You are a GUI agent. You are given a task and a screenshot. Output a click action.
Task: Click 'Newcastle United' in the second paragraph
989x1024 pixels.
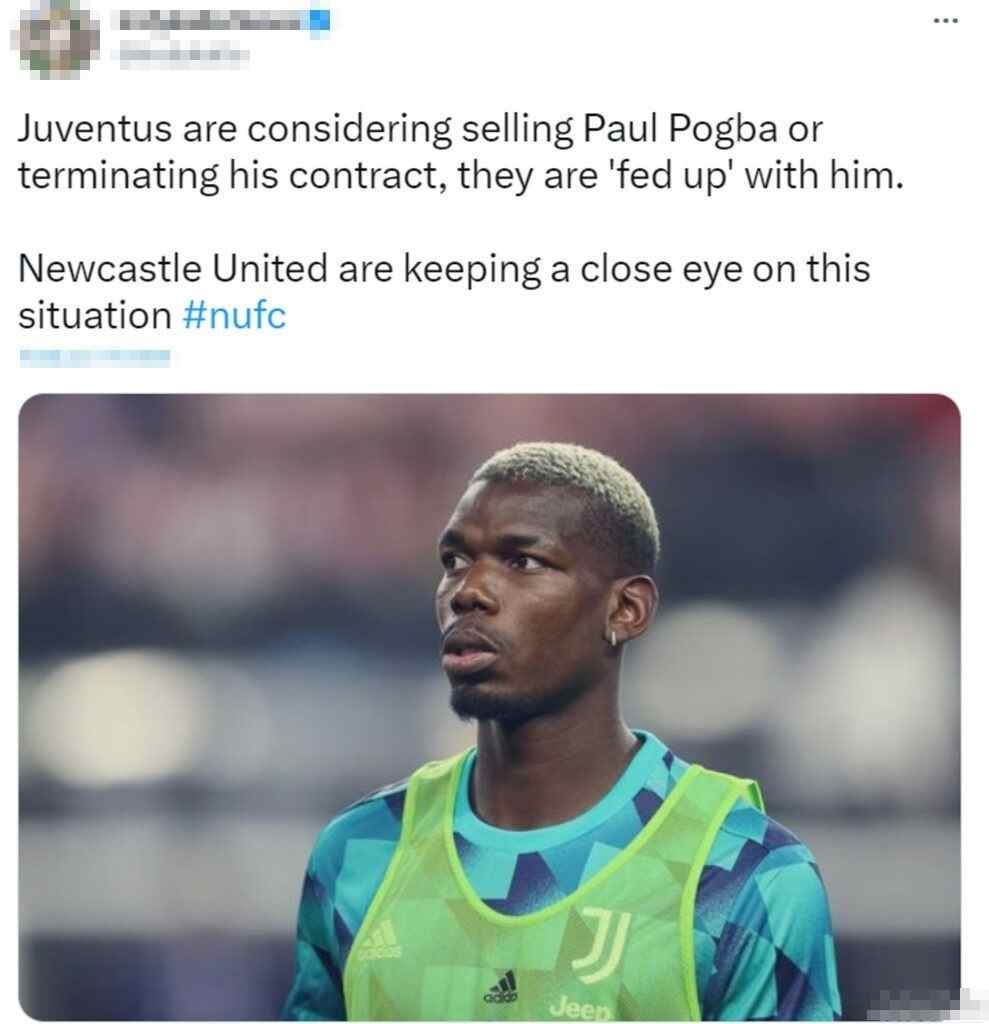(x=173, y=268)
